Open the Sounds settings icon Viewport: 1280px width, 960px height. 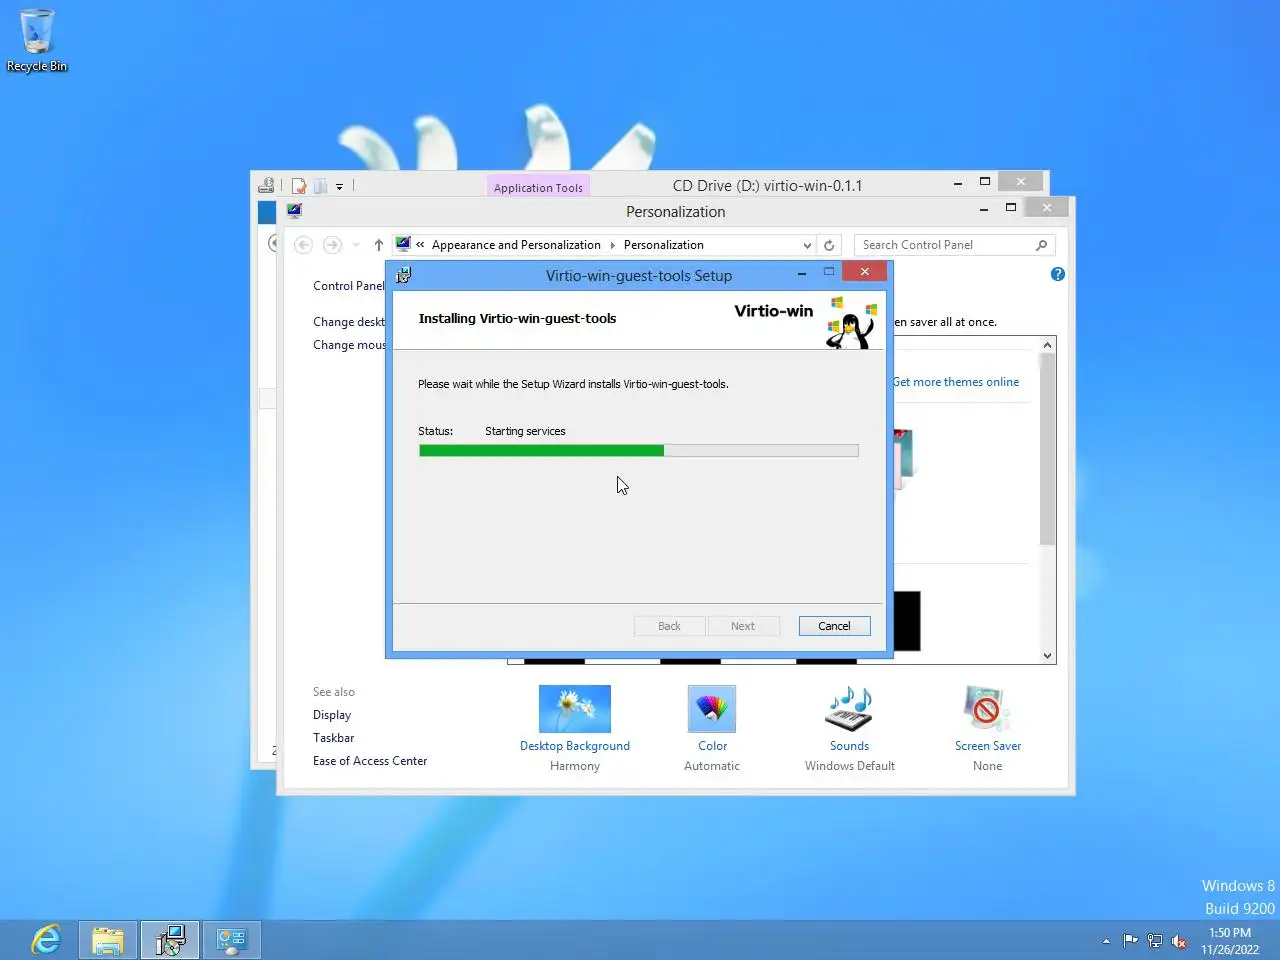click(849, 709)
